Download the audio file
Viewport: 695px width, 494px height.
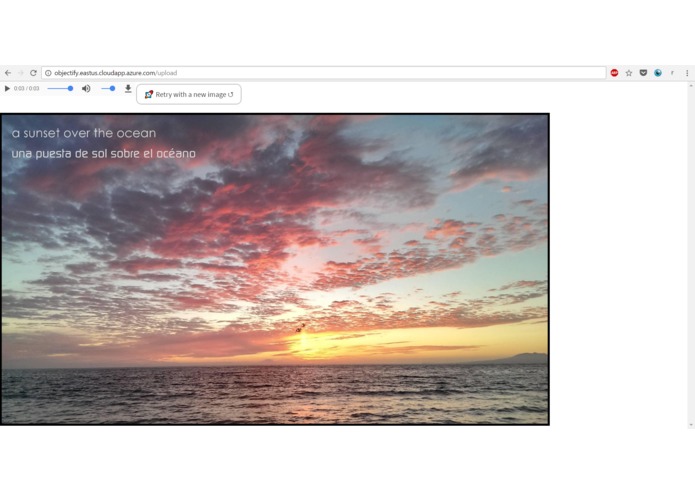(x=128, y=89)
